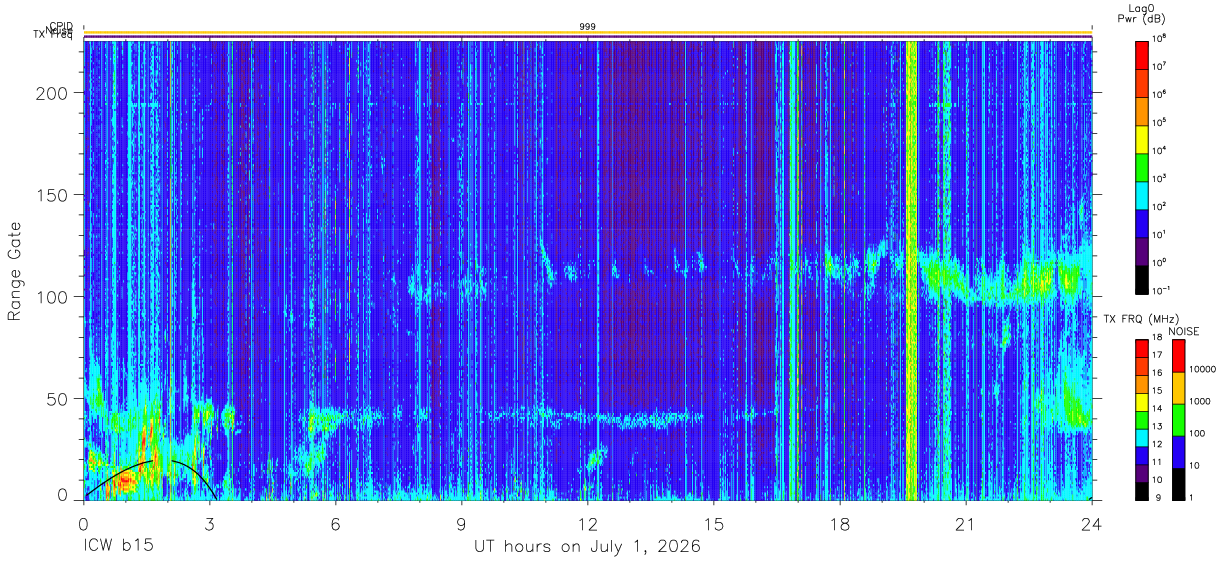
Task: Click the 9 tick label on the UT hours axis
Action: tap(462, 524)
